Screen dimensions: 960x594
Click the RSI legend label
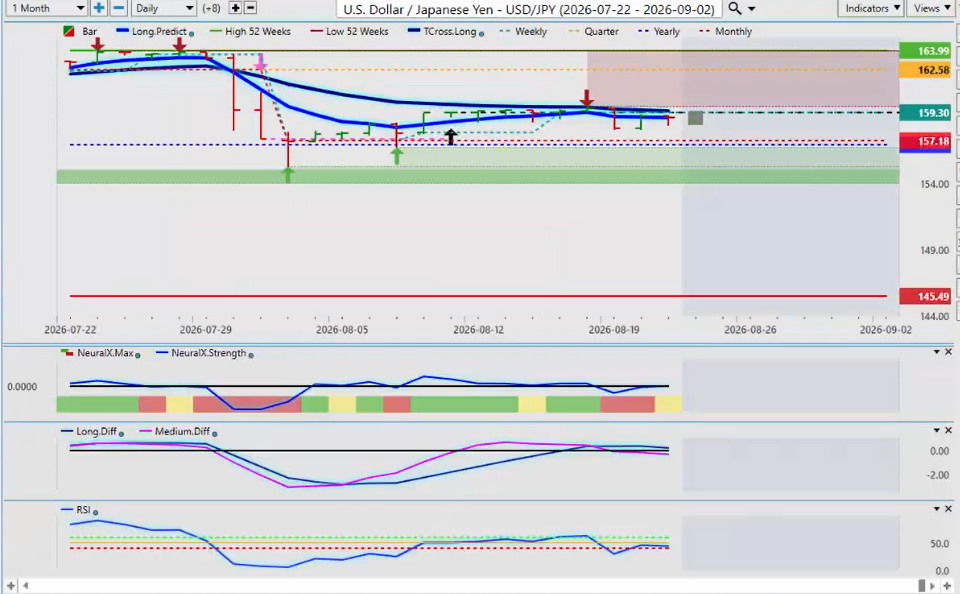(x=83, y=509)
